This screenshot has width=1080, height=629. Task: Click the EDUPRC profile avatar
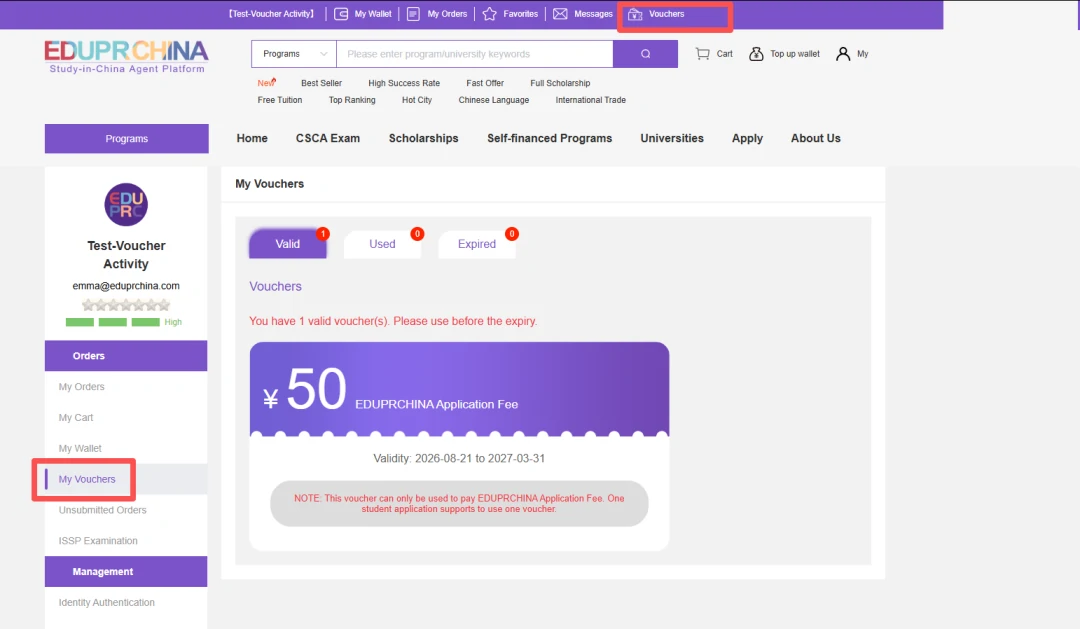[x=126, y=205]
